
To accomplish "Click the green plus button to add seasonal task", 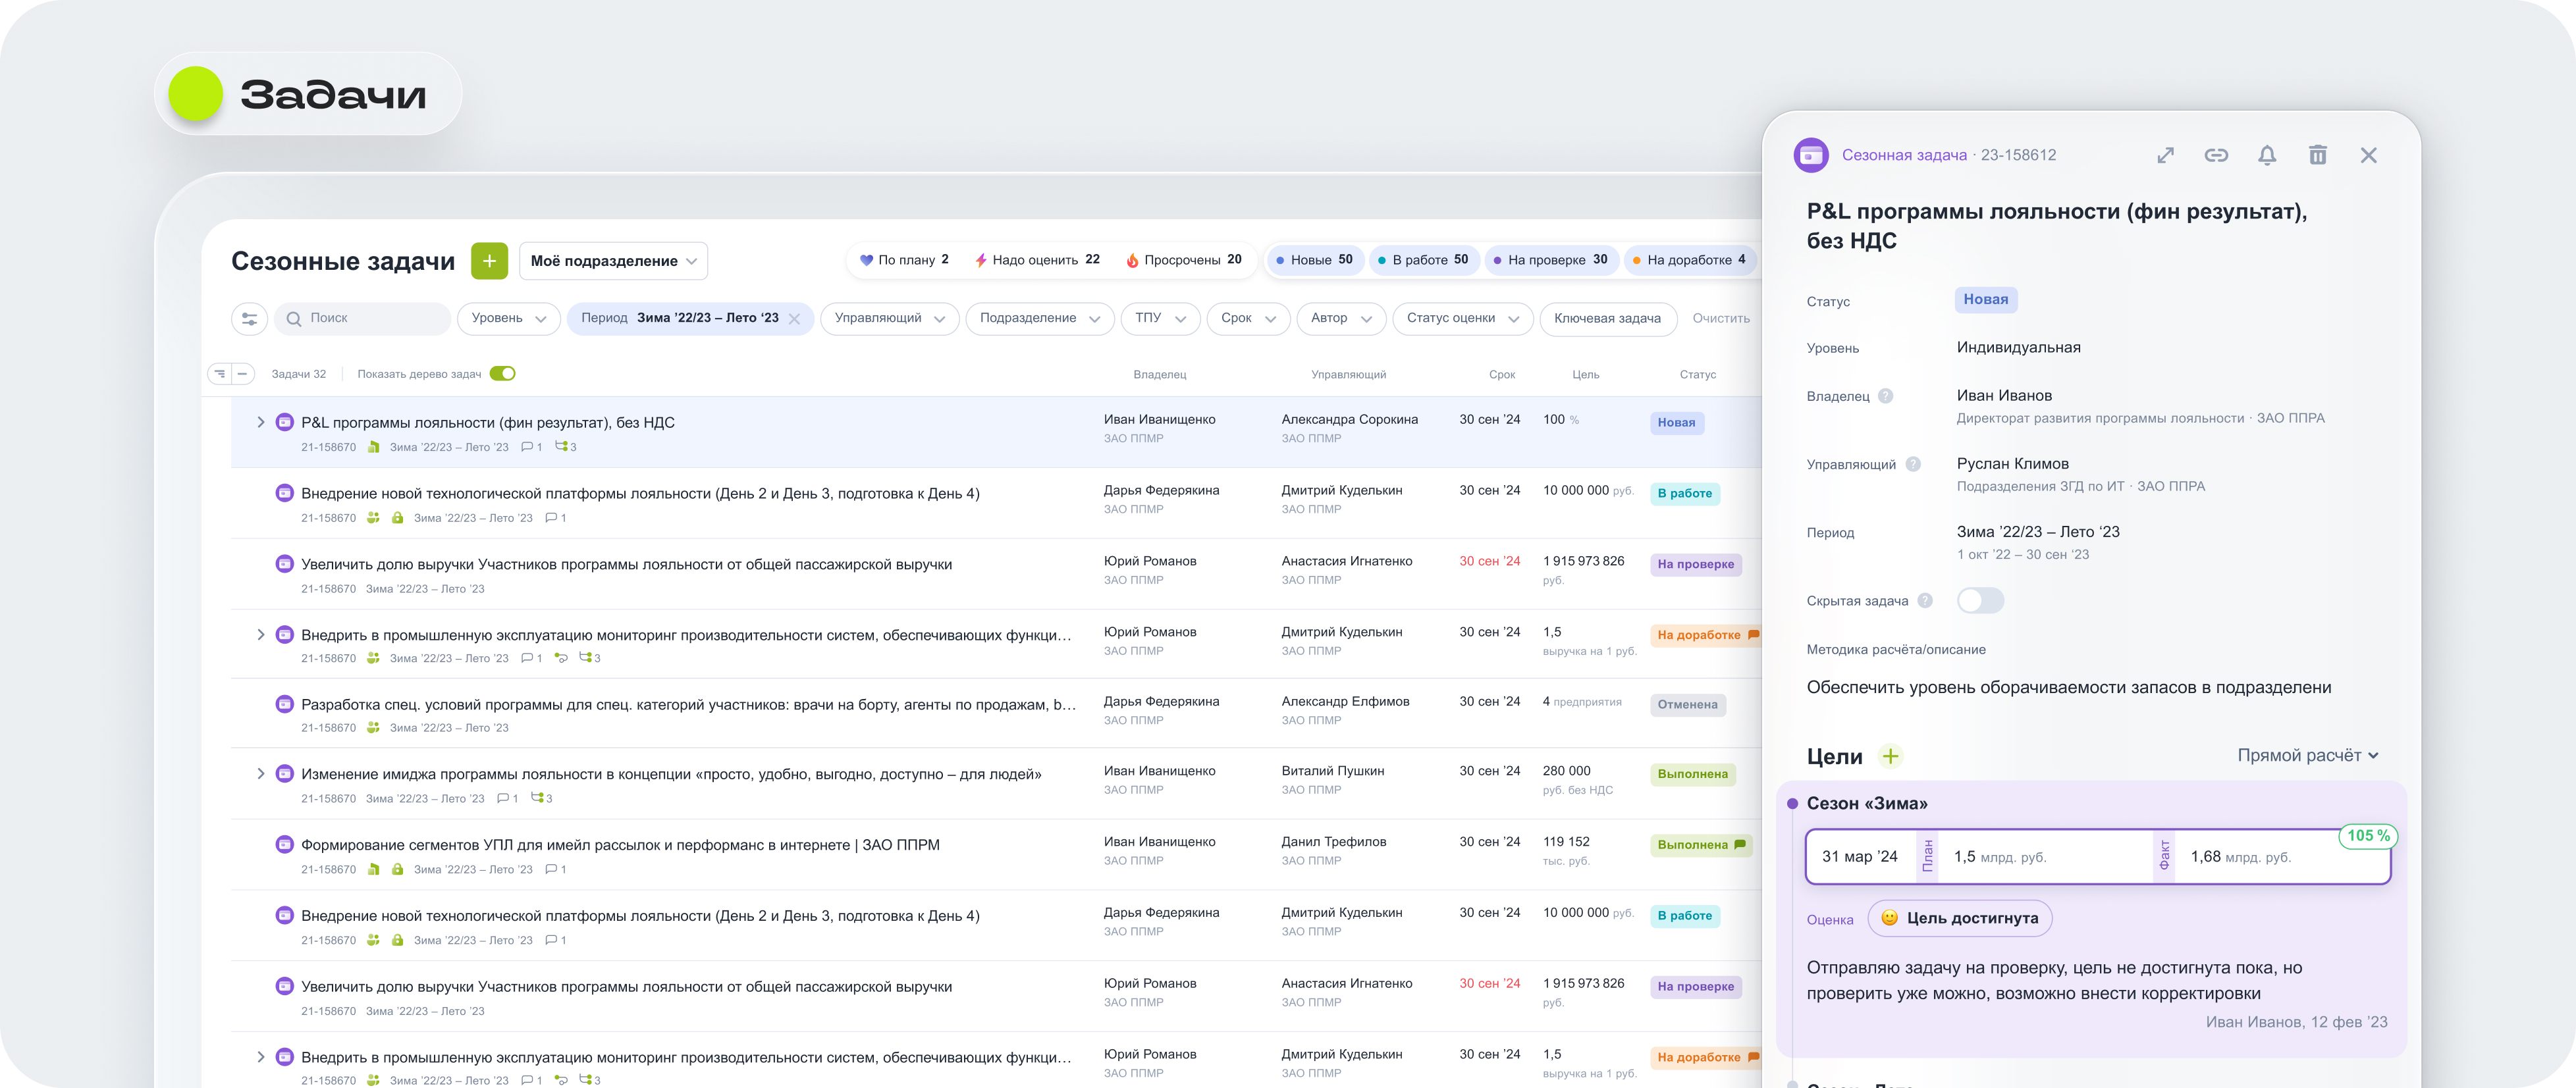I will (x=489, y=261).
